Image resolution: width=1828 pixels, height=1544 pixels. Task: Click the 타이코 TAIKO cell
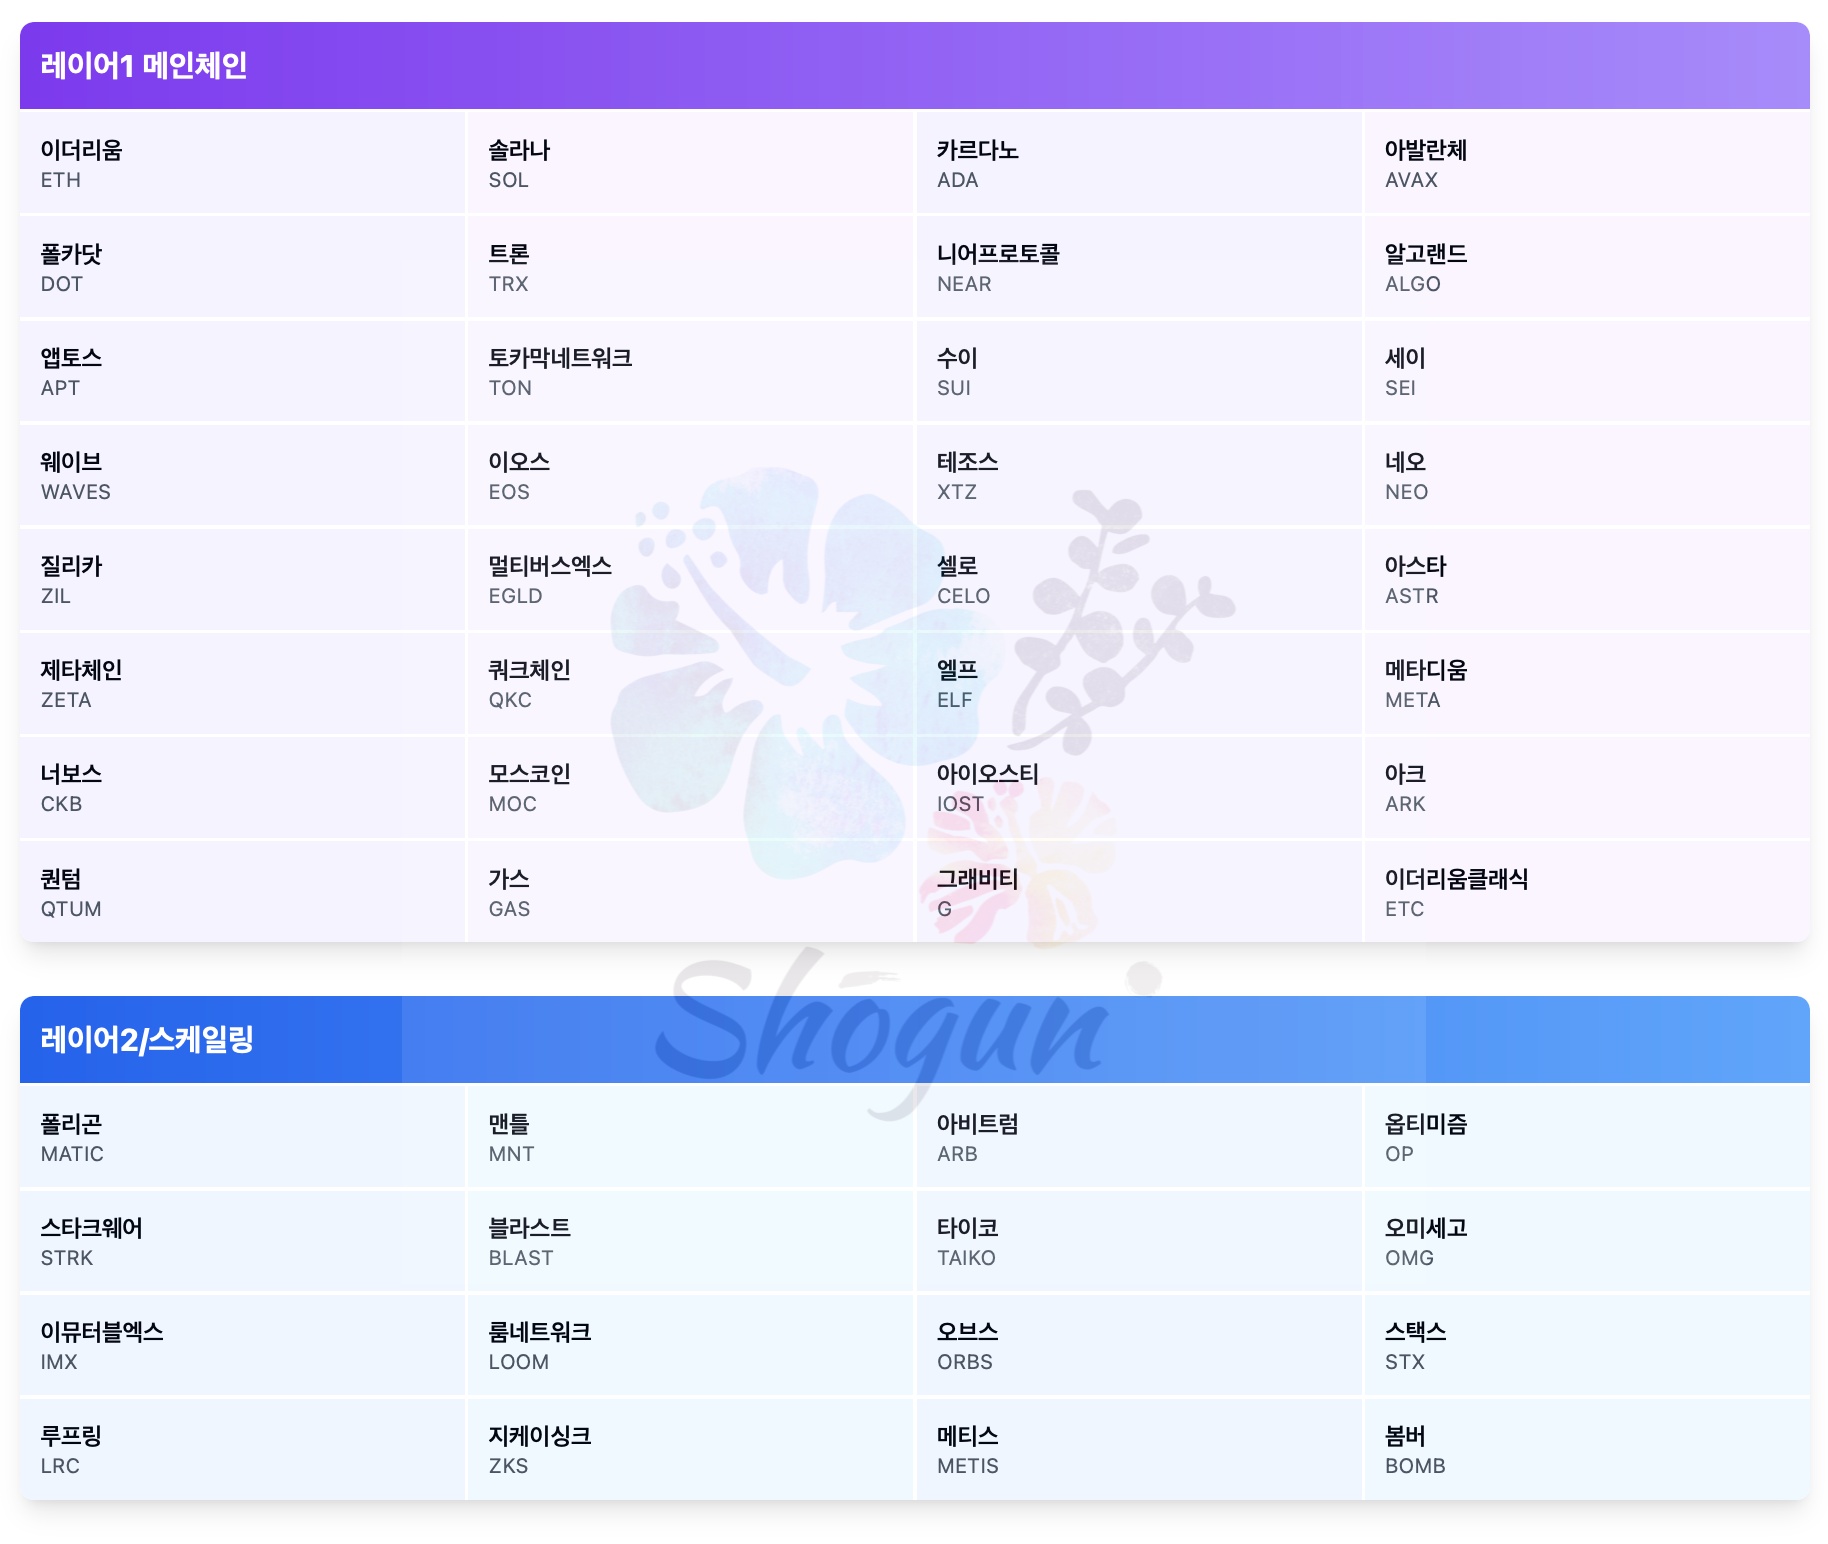(1138, 1241)
